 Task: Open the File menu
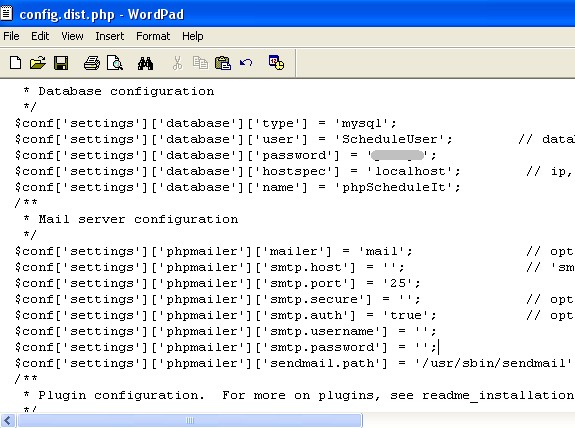[x=11, y=36]
